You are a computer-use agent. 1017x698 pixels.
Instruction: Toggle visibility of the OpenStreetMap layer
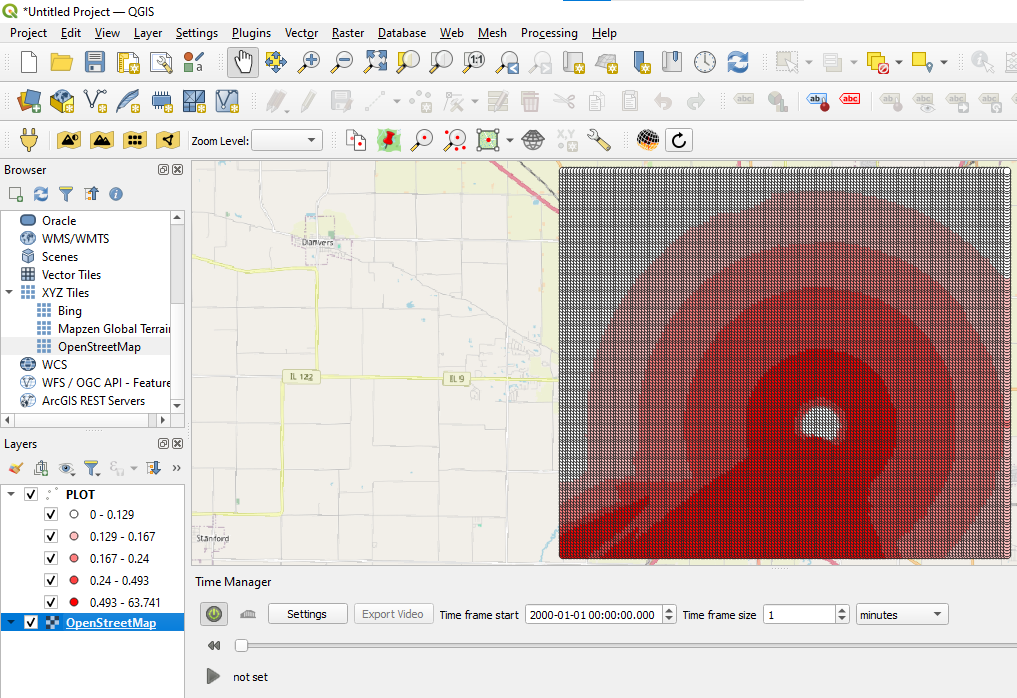pos(30,623)
